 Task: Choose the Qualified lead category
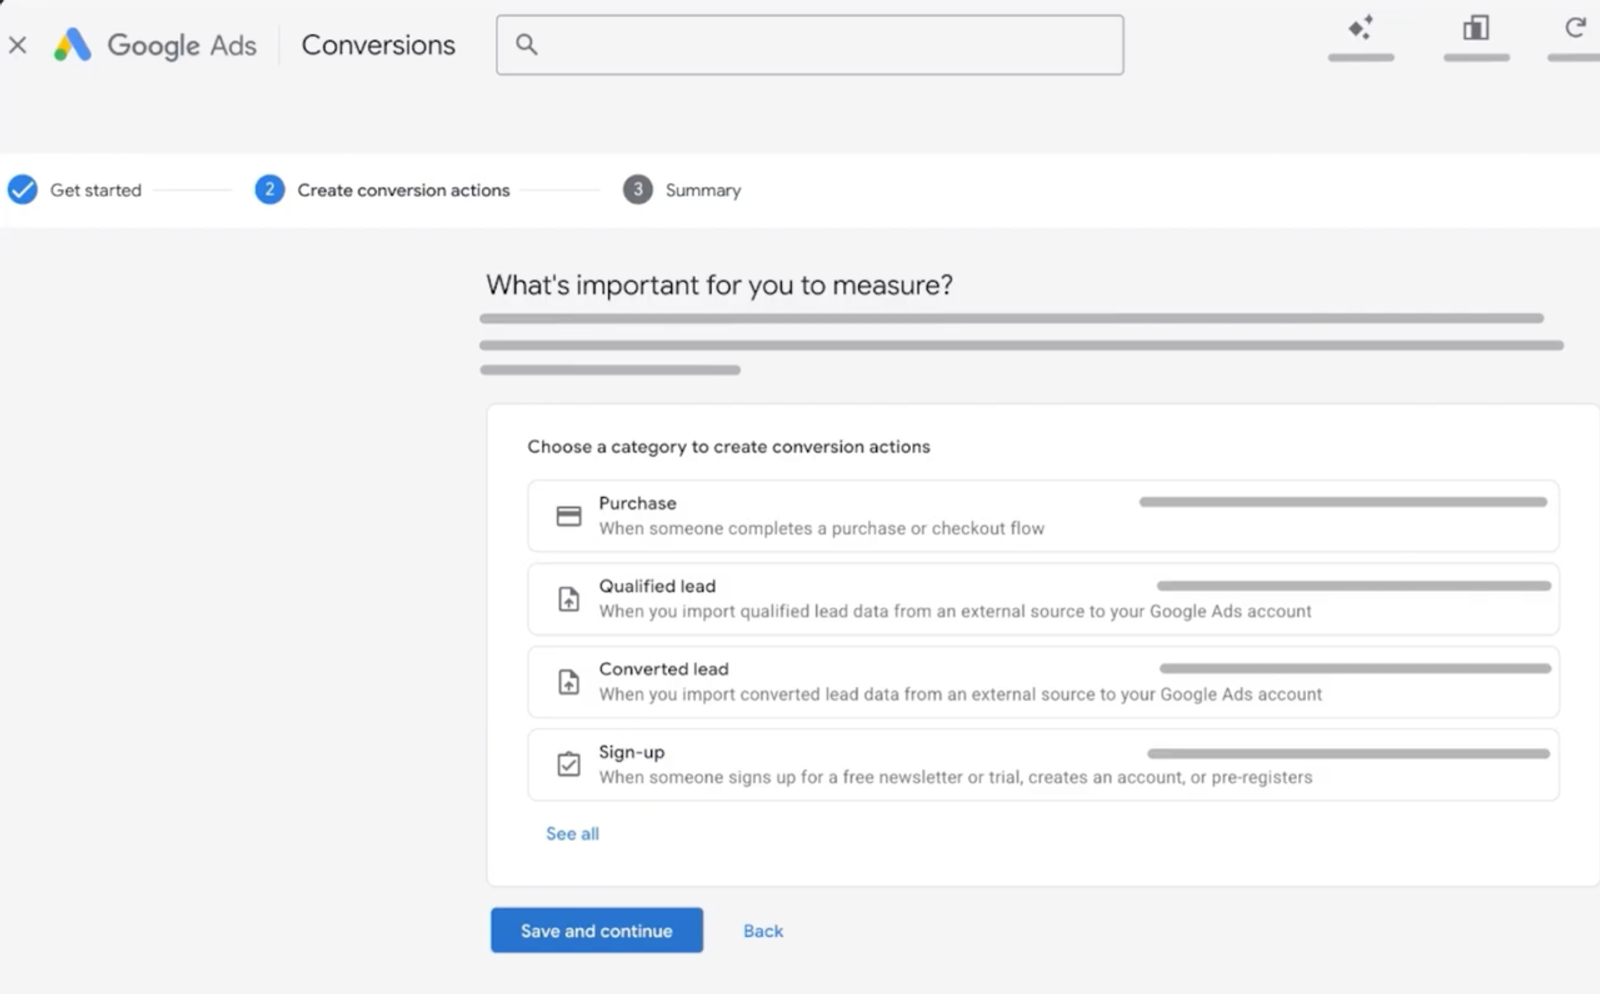[1043, 599]
